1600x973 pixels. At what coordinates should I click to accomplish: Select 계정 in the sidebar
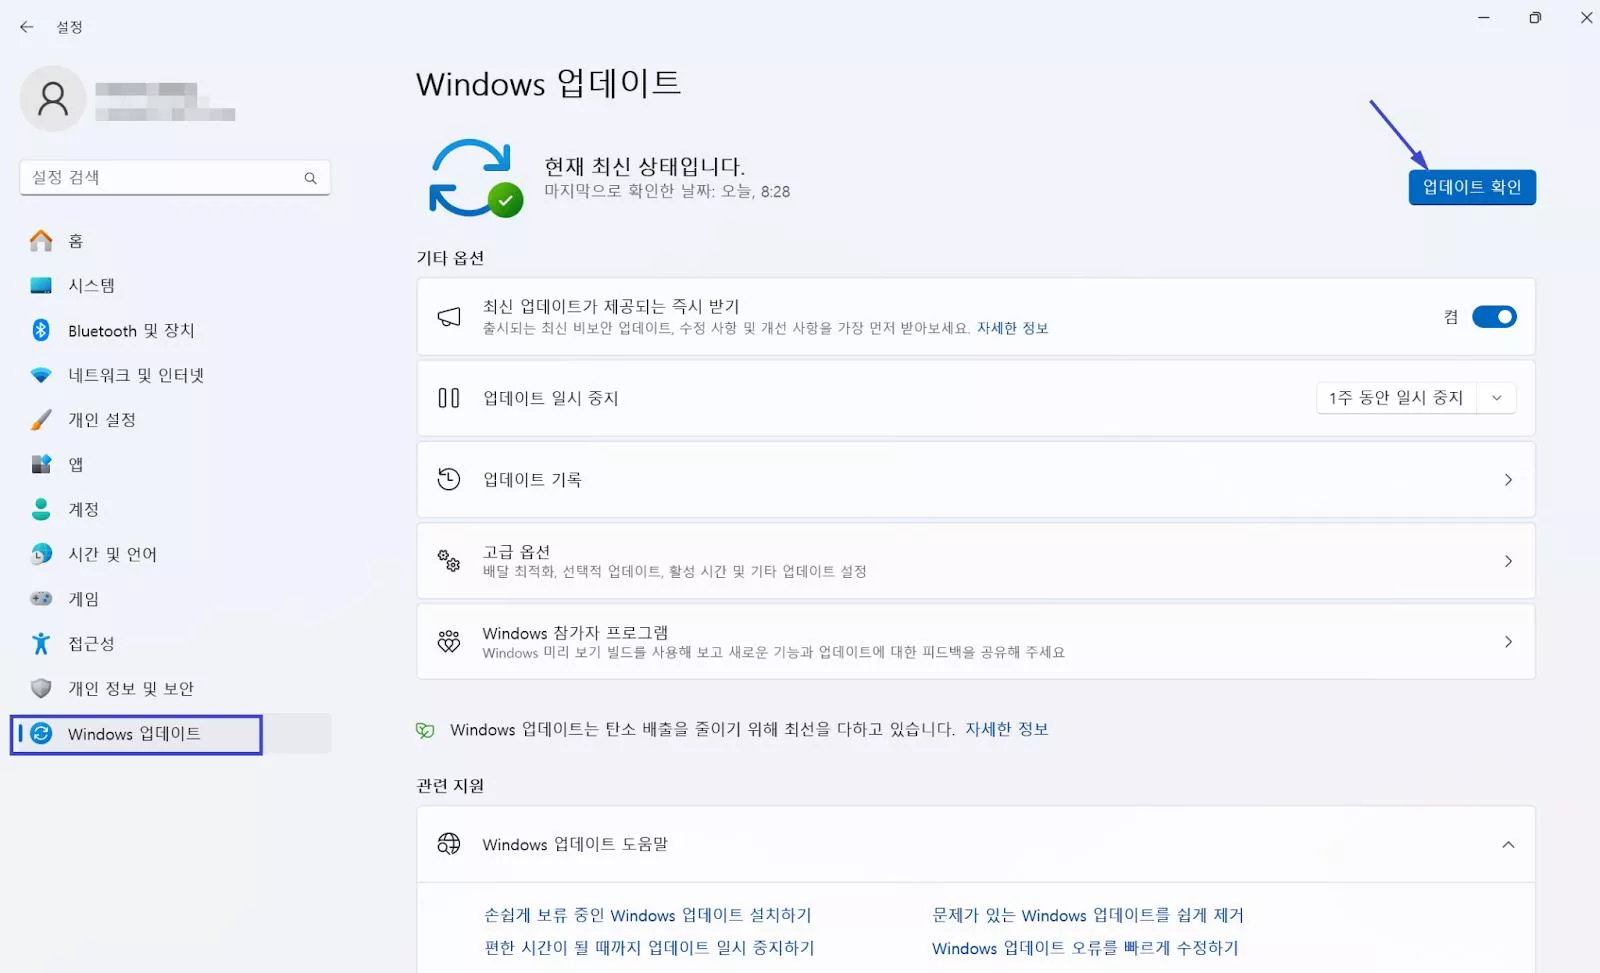coord(175,509)
